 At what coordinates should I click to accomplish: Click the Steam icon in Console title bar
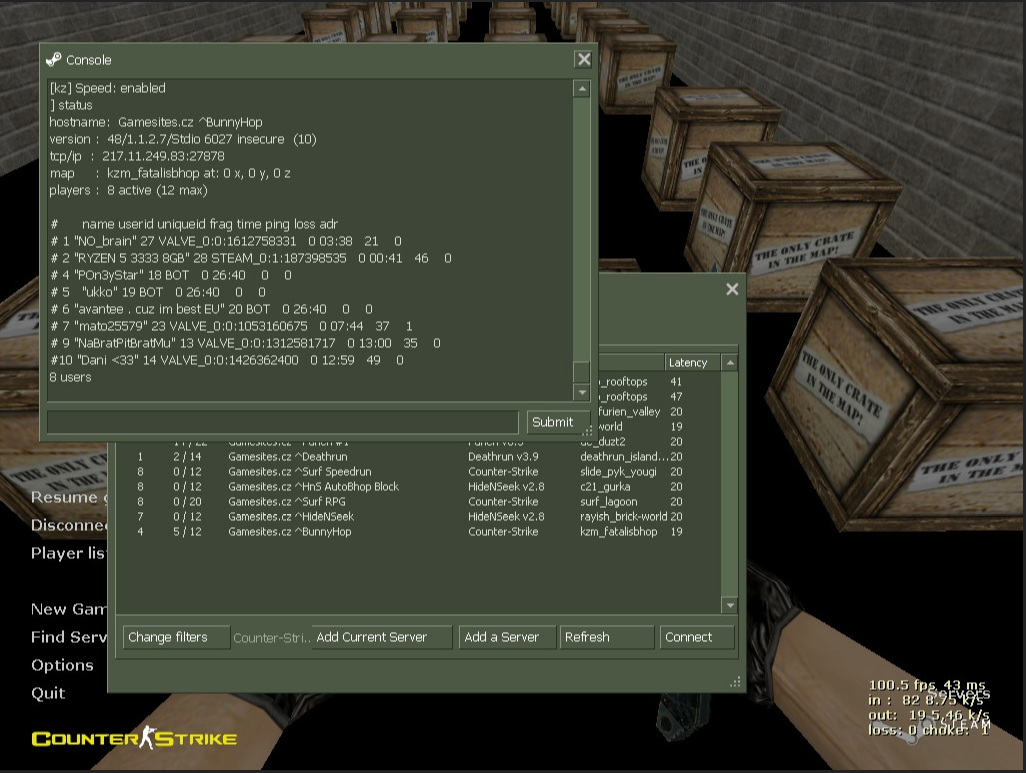(x=54, y=60)
